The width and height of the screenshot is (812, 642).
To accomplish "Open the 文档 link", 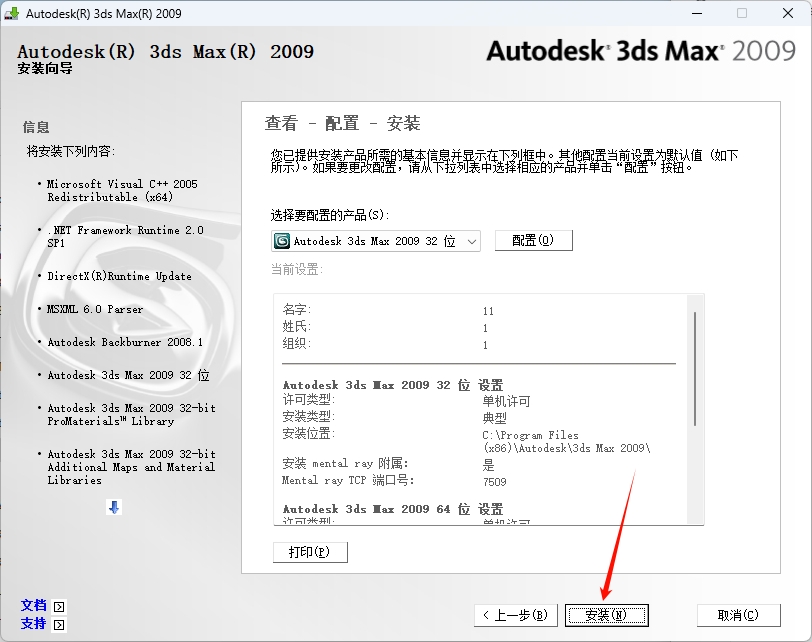I will tap(34, 606).
